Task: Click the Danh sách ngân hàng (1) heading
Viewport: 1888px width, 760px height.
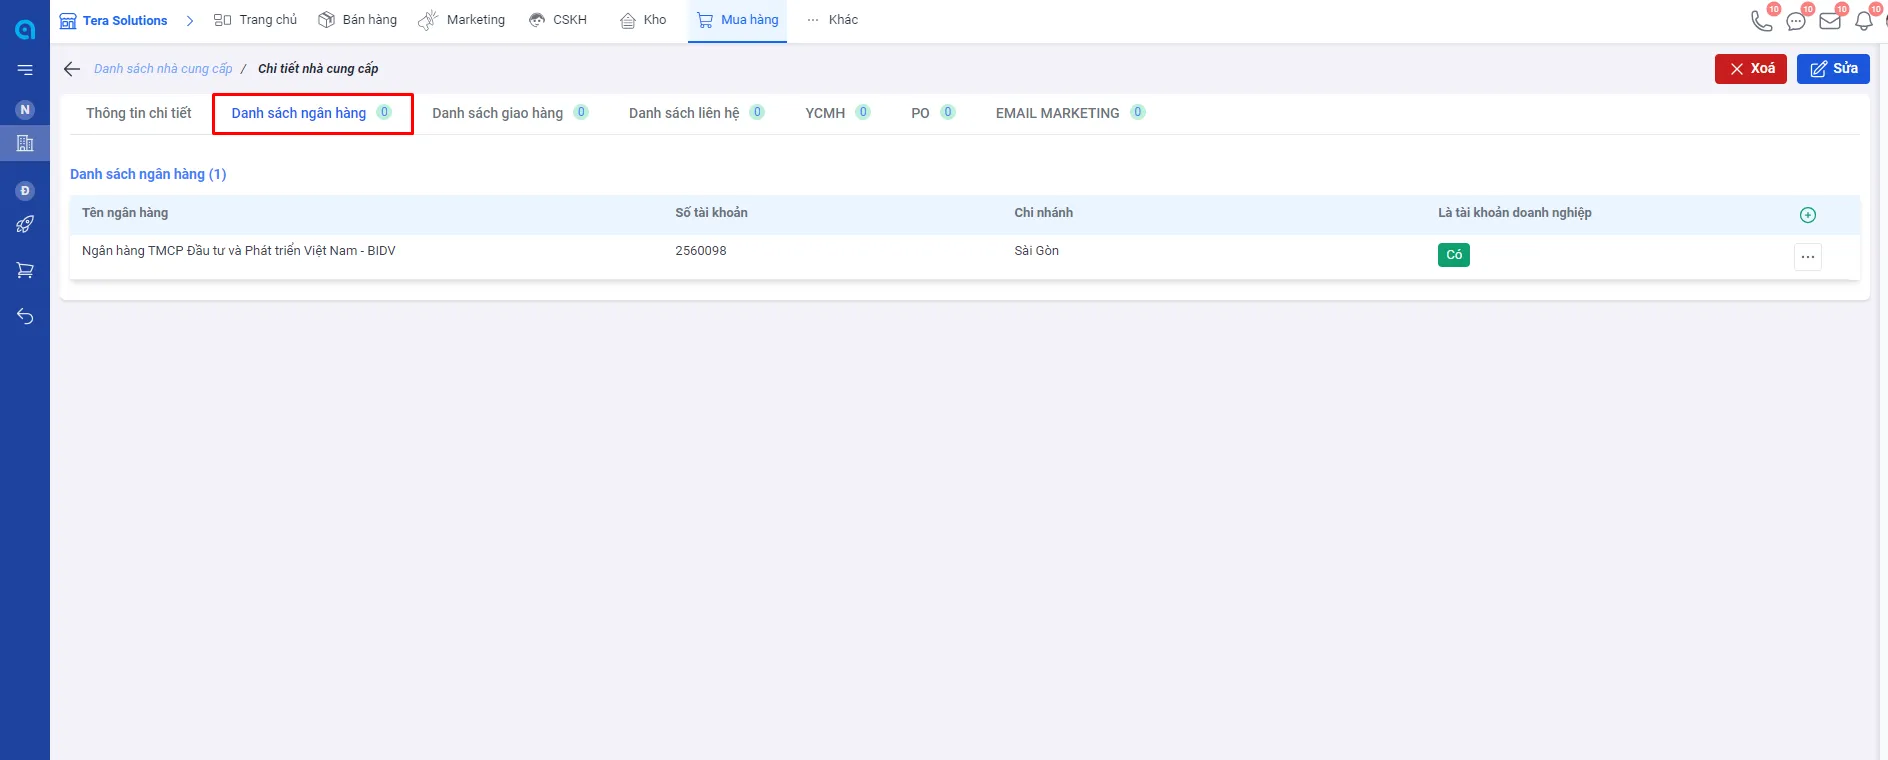Action: pos(148,174)
